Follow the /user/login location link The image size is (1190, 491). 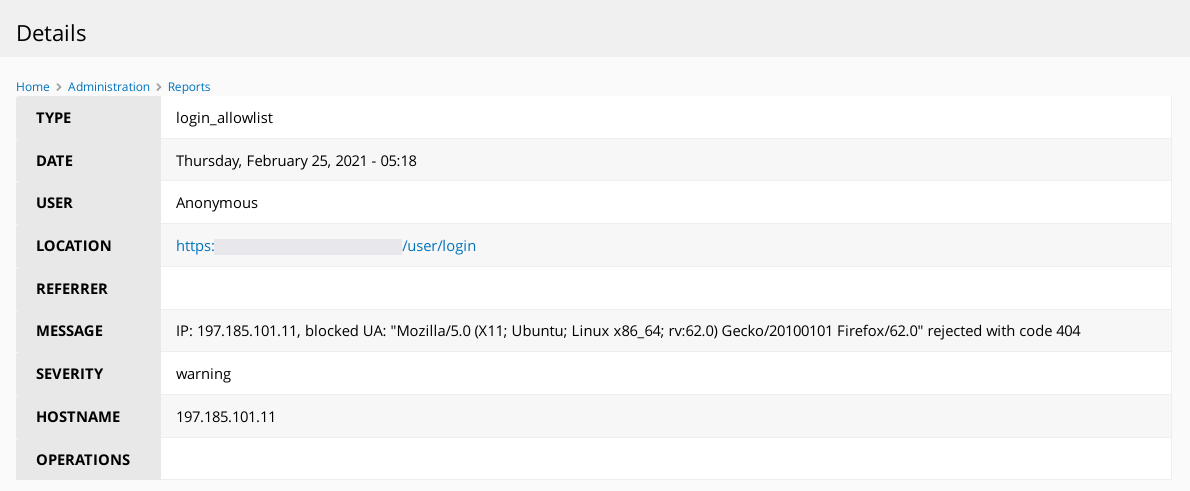coord(326,246)
